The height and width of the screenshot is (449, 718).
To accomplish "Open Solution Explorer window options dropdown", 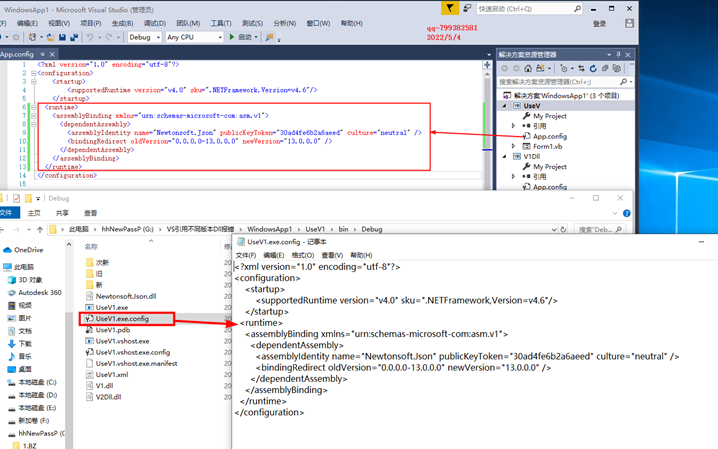I will pyautogui.click(x=609, y=54).
